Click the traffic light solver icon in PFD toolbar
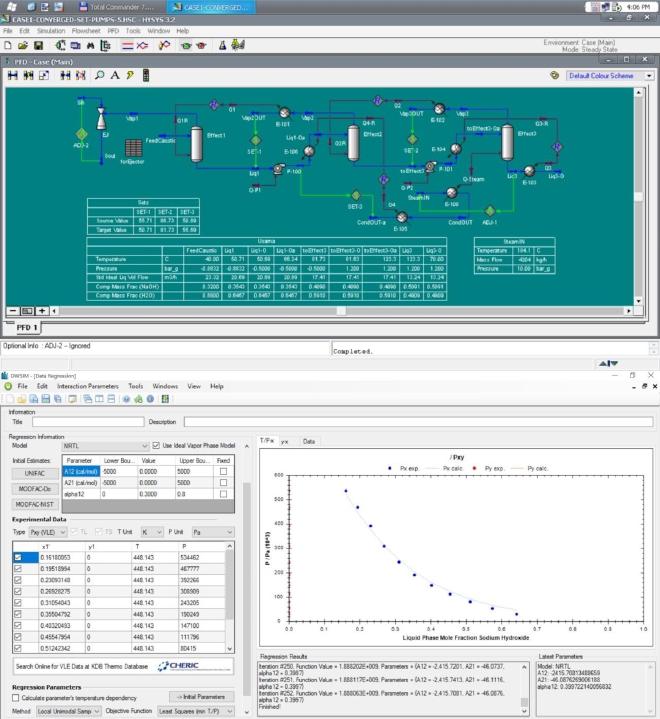Screen dimensions: 660x719 click(x=145, y=75)
